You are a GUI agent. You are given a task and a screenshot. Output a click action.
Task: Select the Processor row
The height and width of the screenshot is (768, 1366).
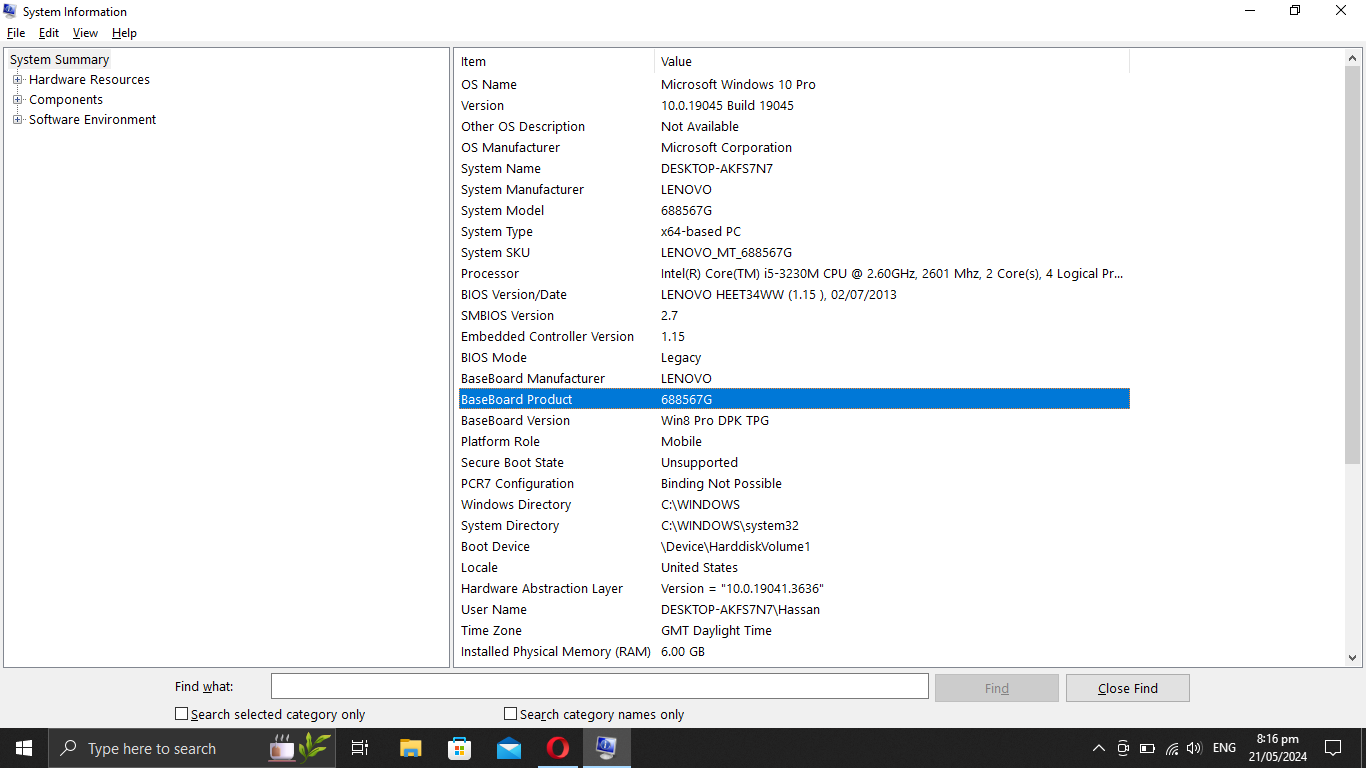click(793, 274)
